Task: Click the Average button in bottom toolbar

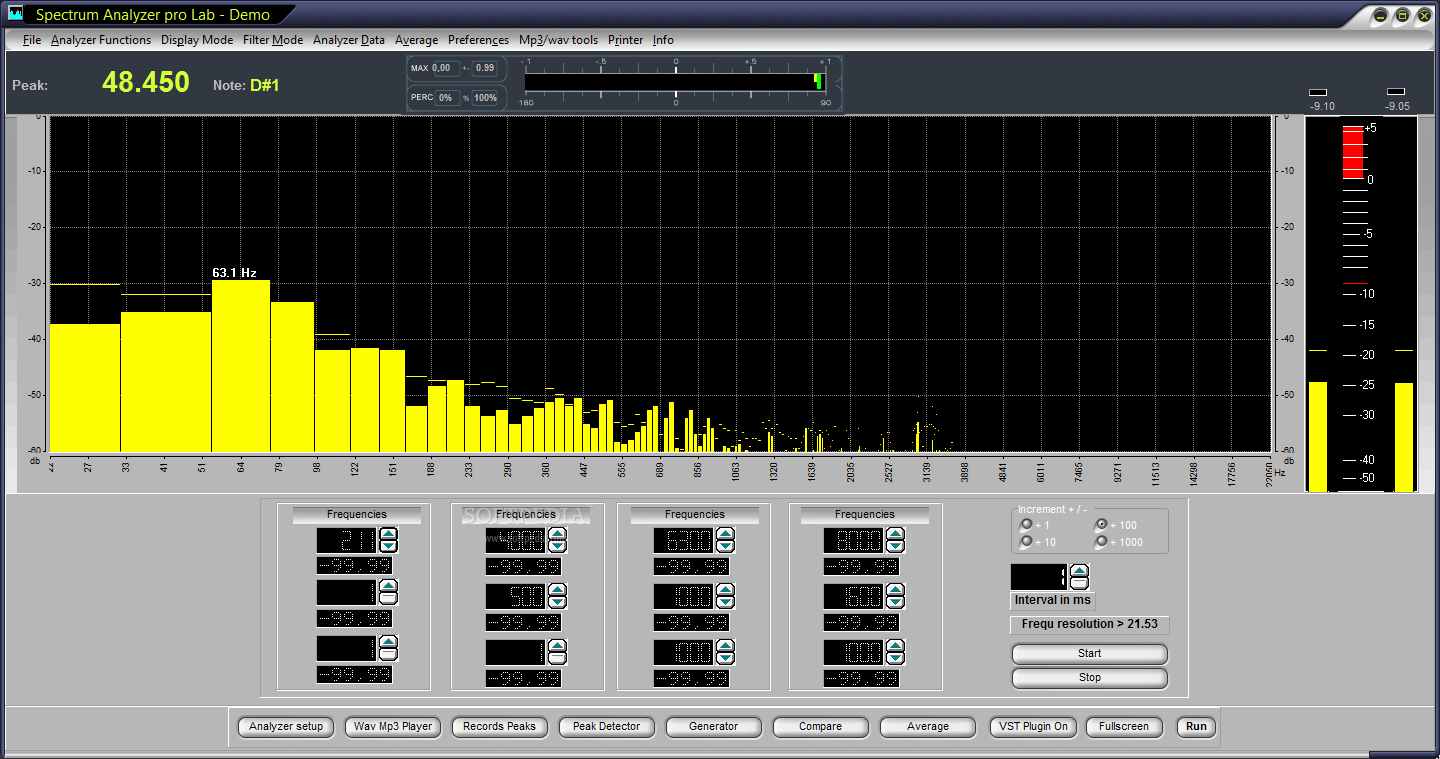Action: [x=928, y=727]
